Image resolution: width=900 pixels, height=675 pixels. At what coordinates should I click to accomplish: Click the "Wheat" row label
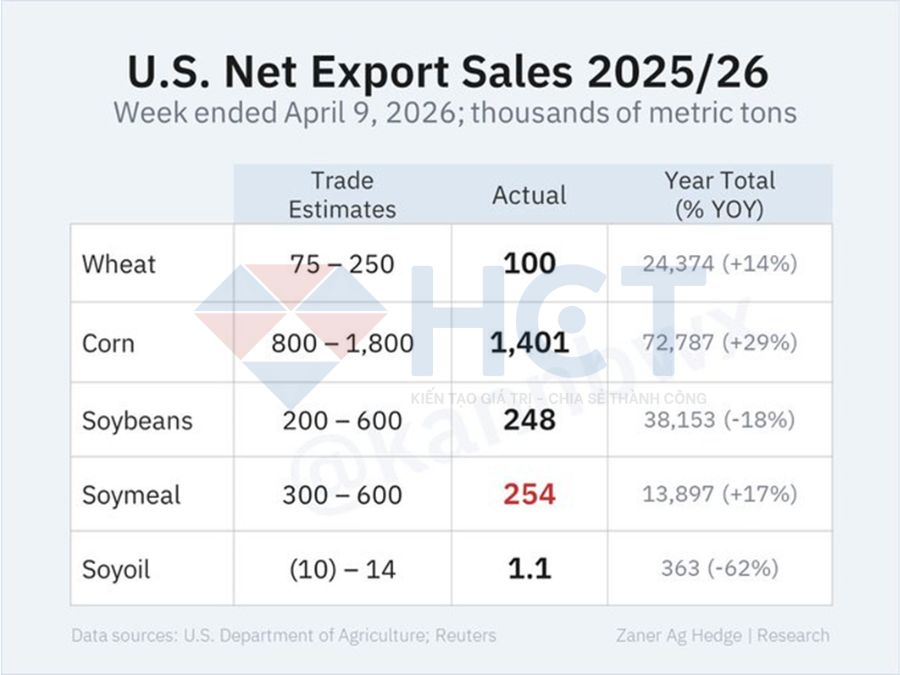point(119,265)
